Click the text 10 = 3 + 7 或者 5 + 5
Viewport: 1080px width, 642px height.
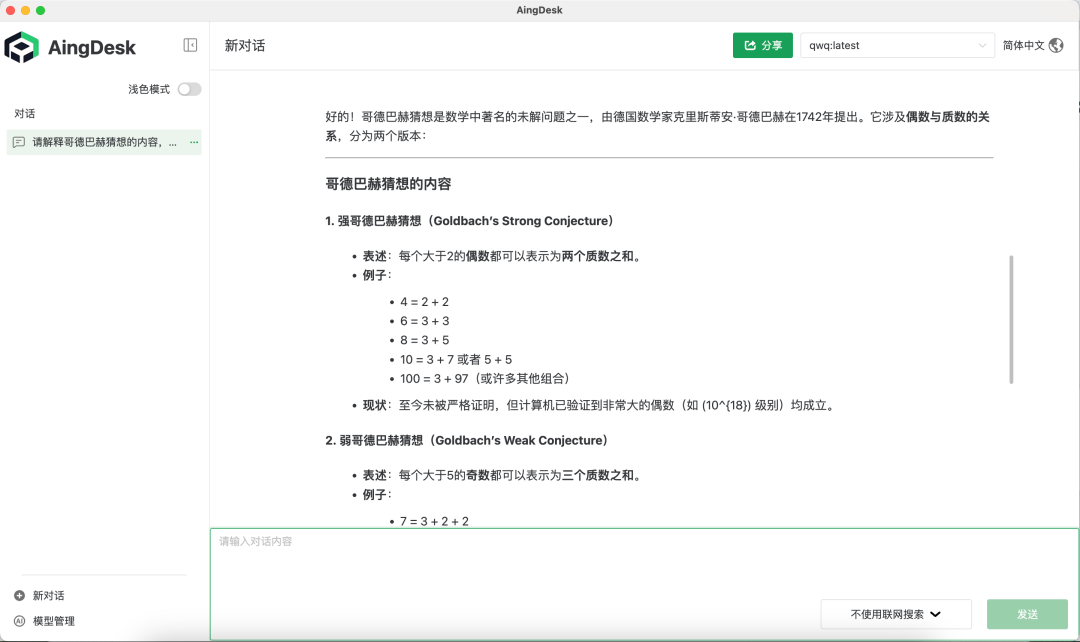click(456, 360)
